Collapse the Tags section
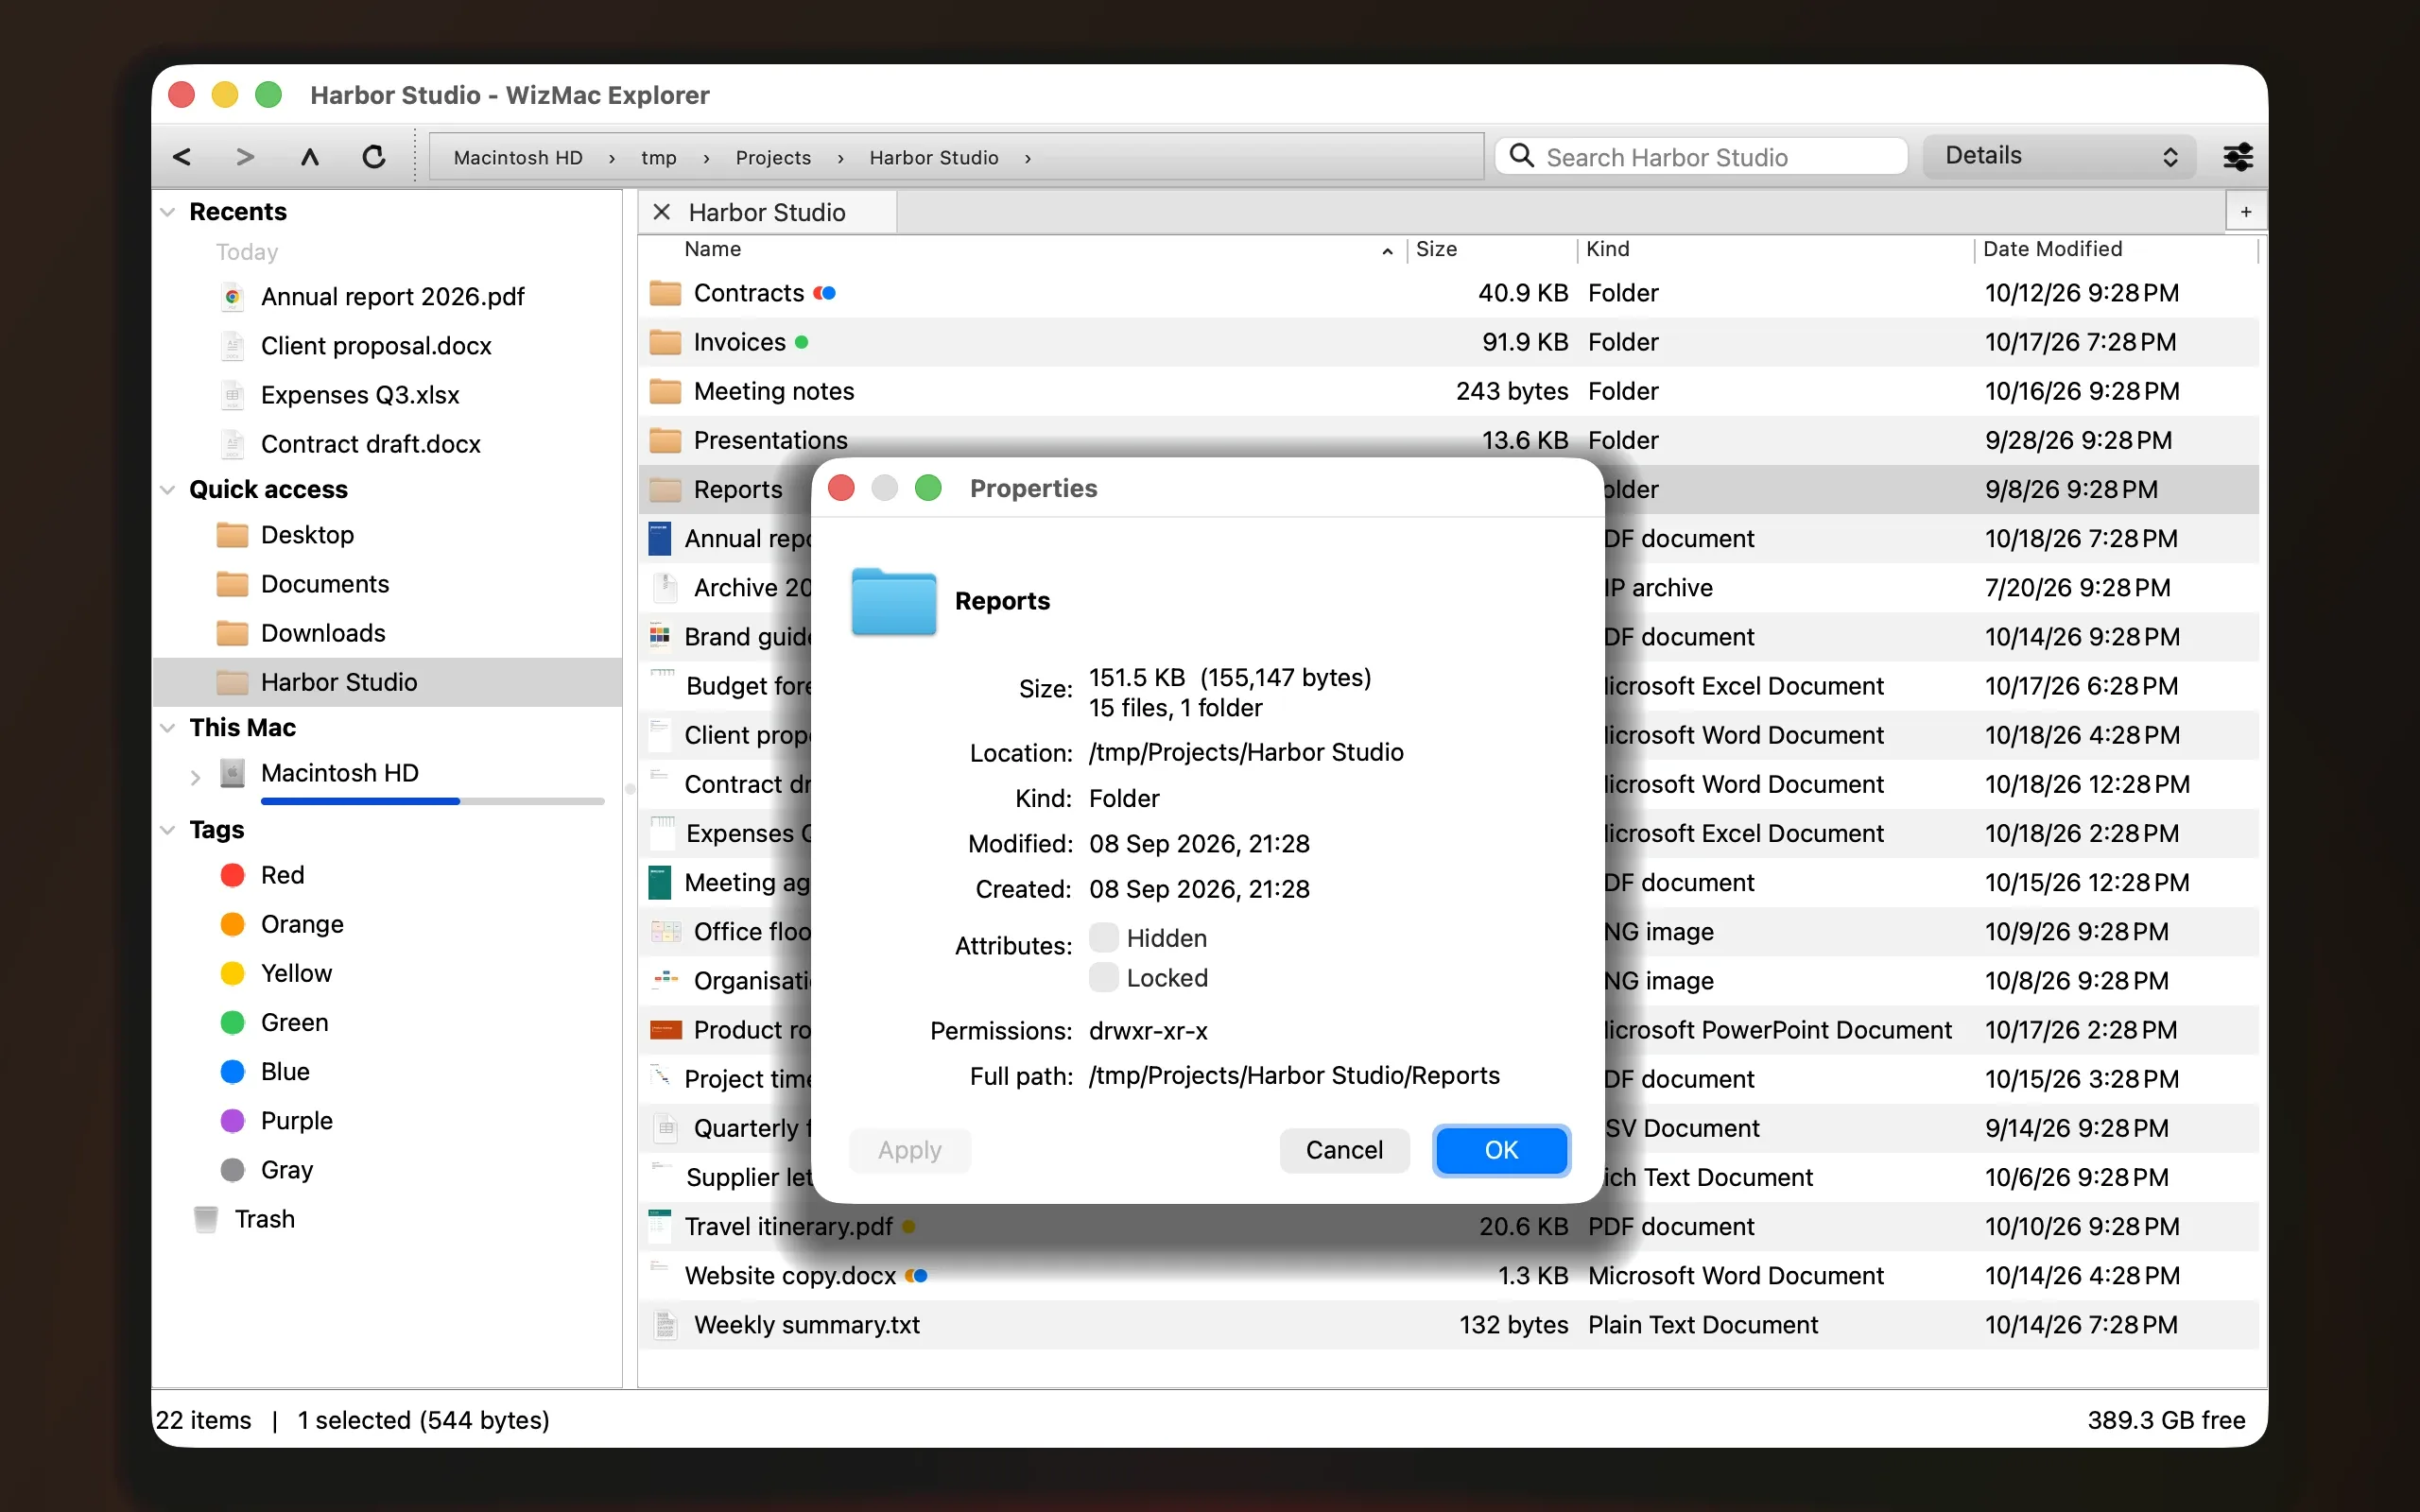 tap(168, 830)
